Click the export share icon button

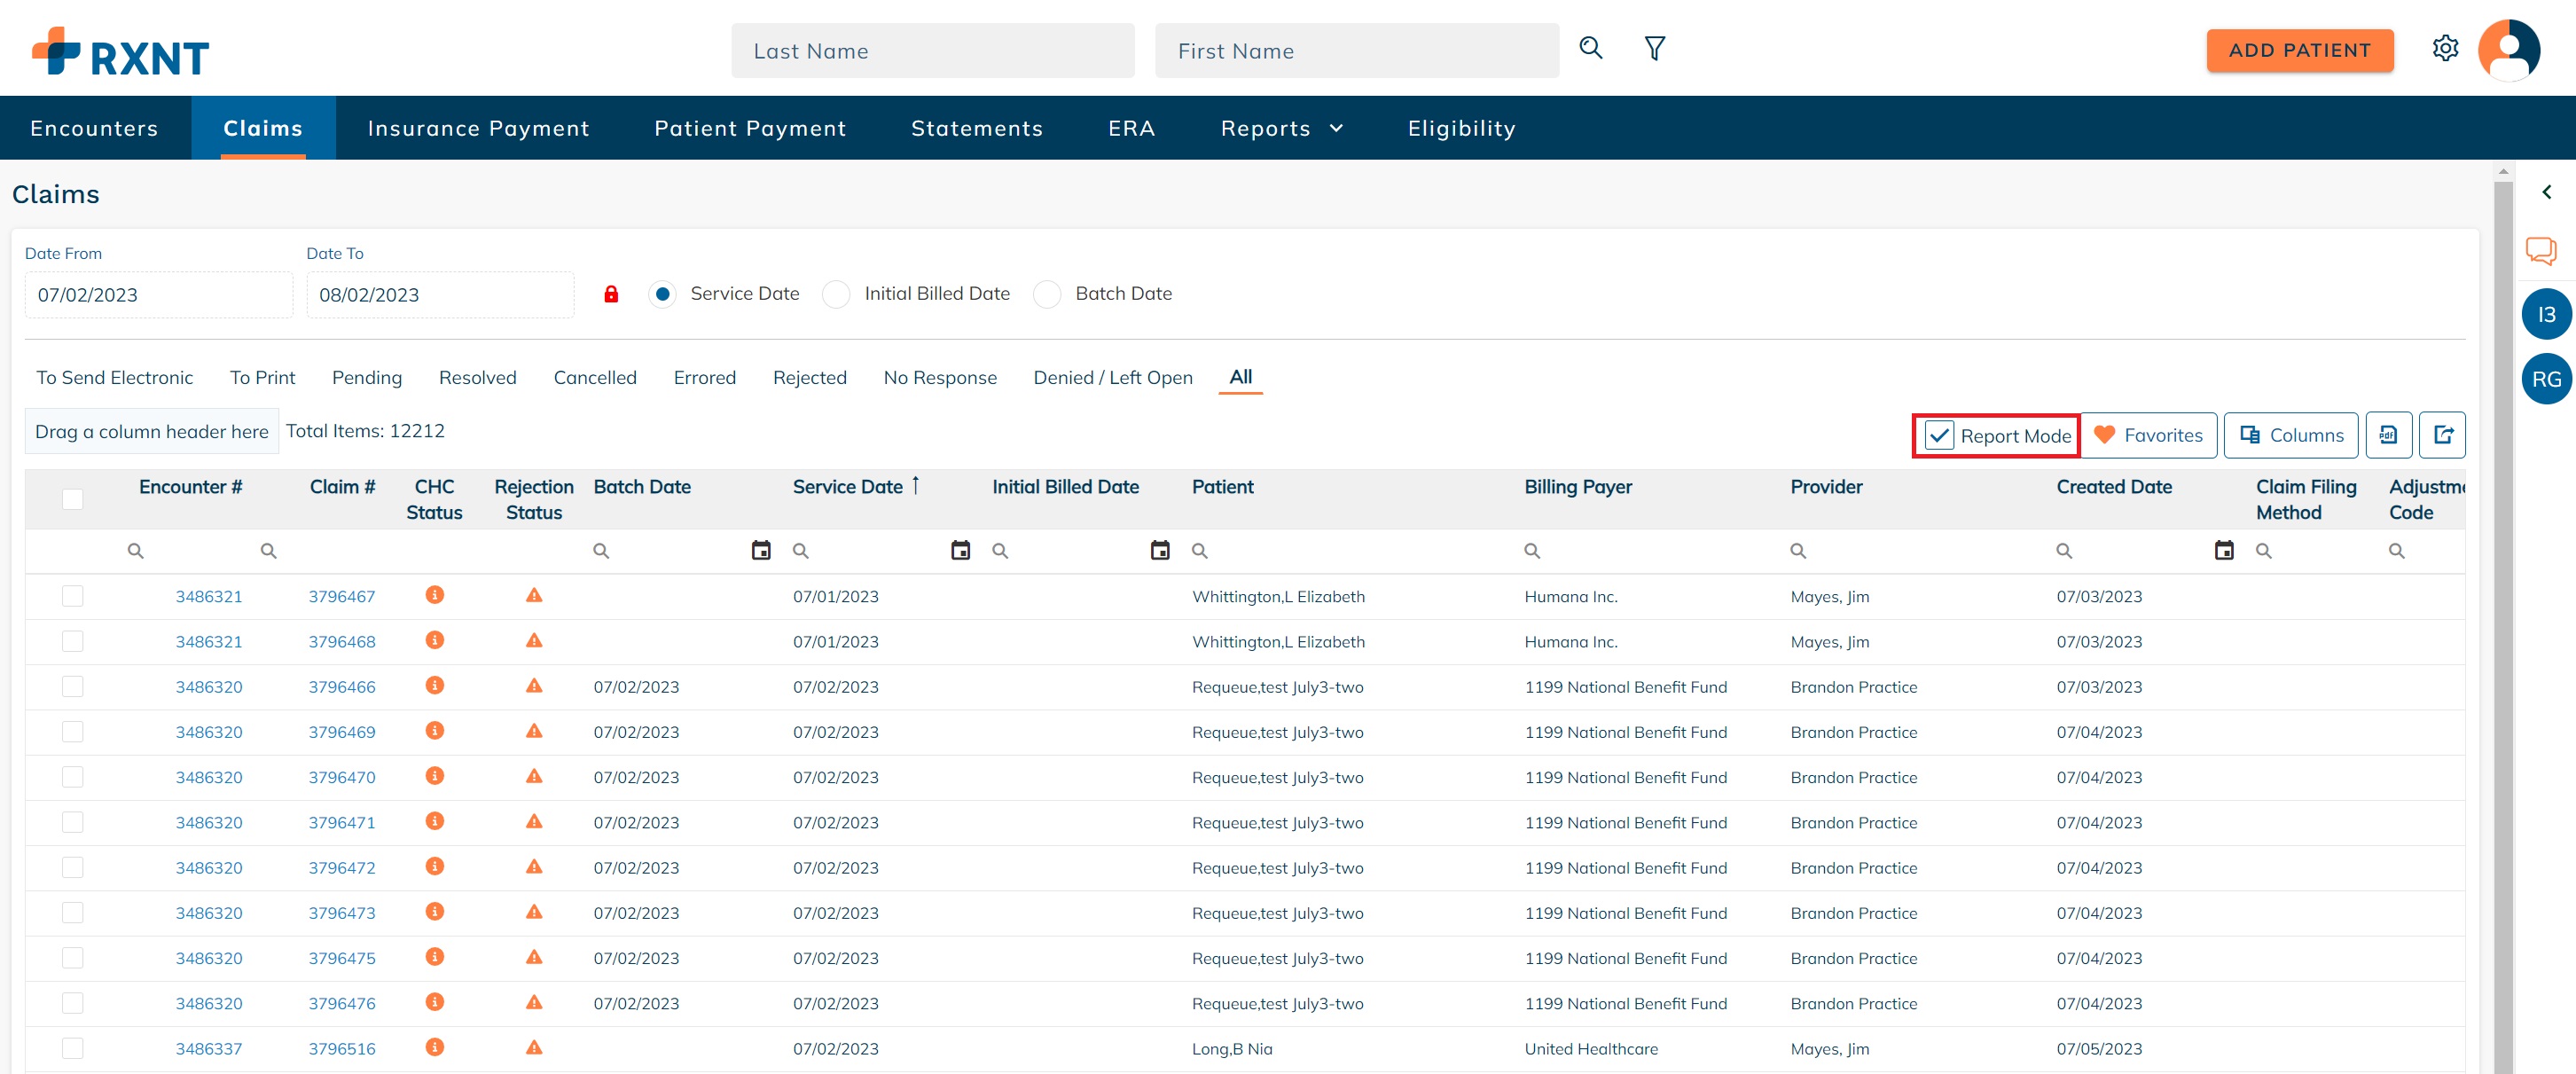click(x=2442, y=435)
